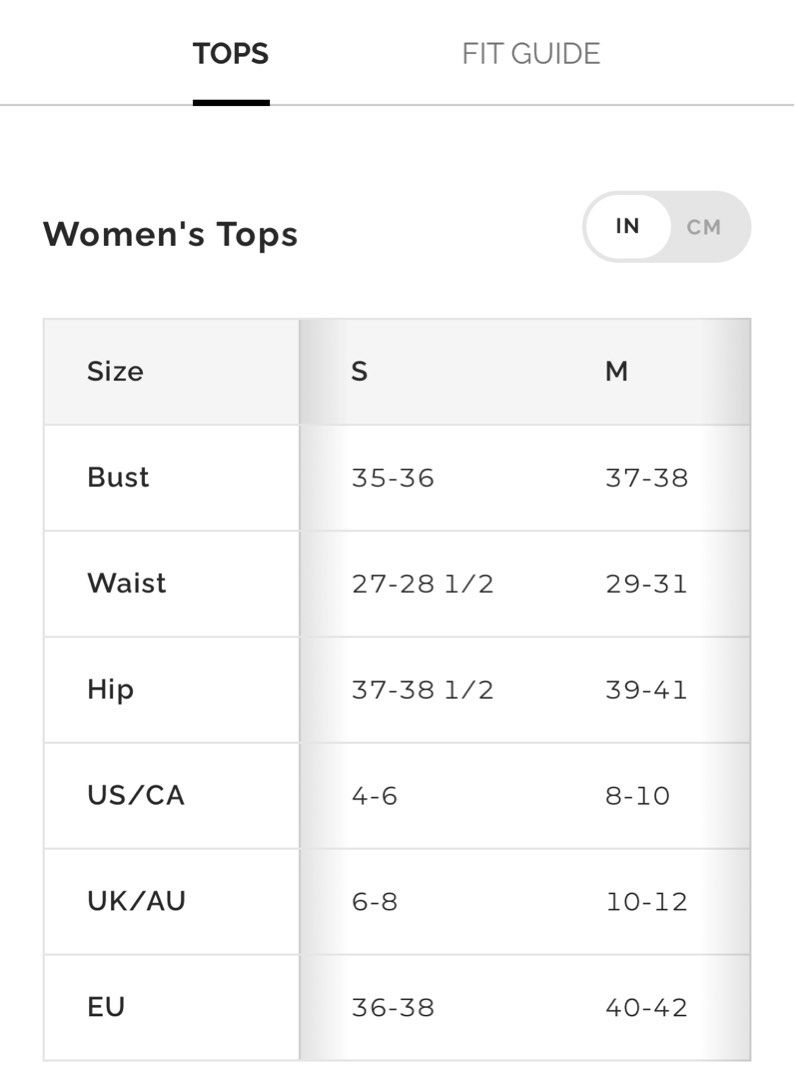
Task: Click the 35-36 bust measurement
Action: (x=393, y=478)
